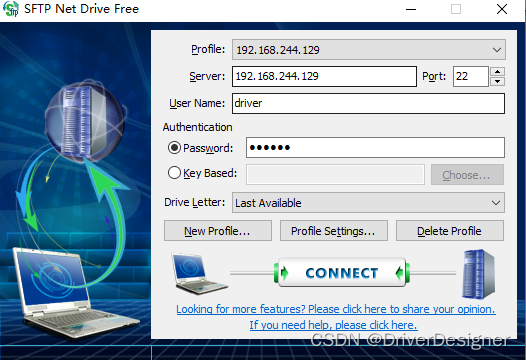Image resolution: width=526 pixels, height=360 pixels.
Task: Minimize the SFTP Net Drive window
Action: [x=411, y=9]
